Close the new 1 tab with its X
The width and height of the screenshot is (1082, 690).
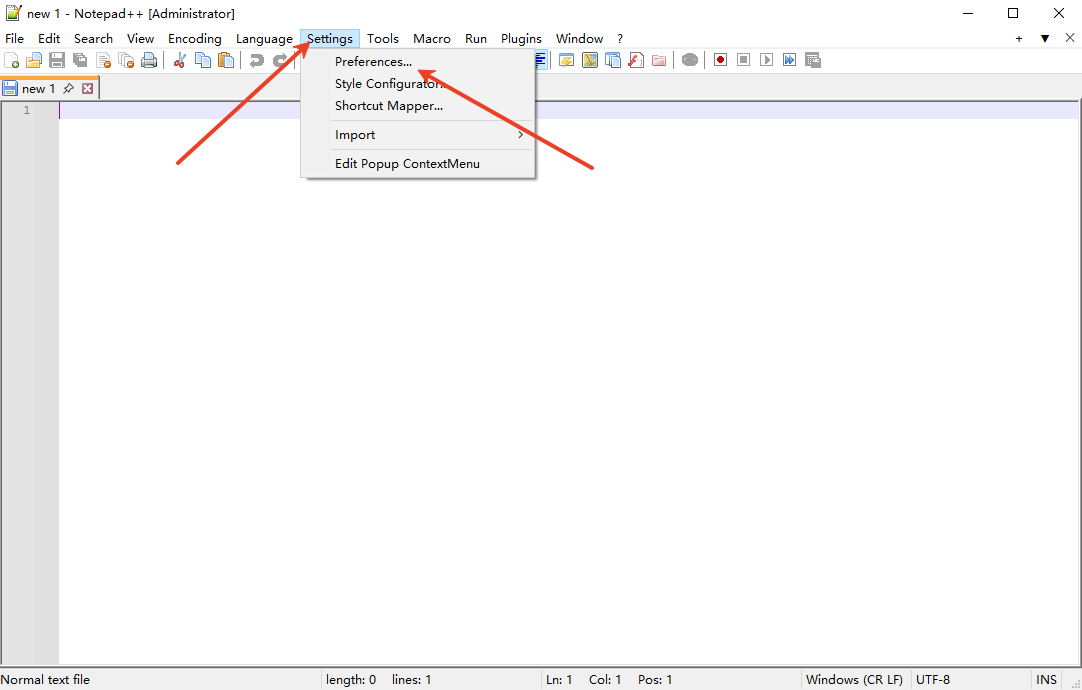tap(87, 89)
